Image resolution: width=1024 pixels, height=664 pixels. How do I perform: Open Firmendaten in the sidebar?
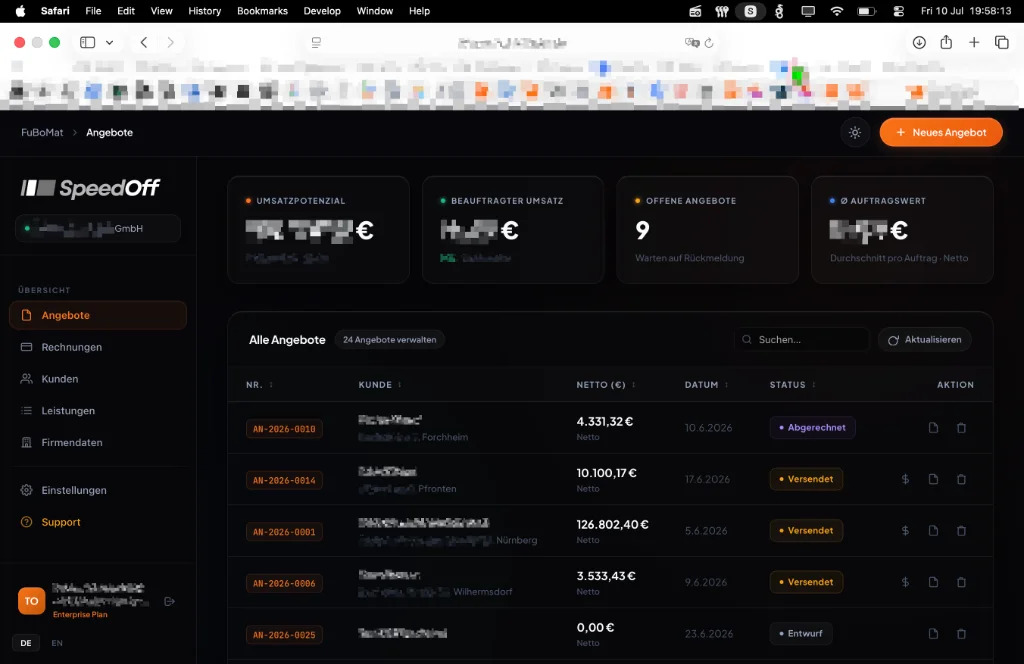[x=98, y=443]
